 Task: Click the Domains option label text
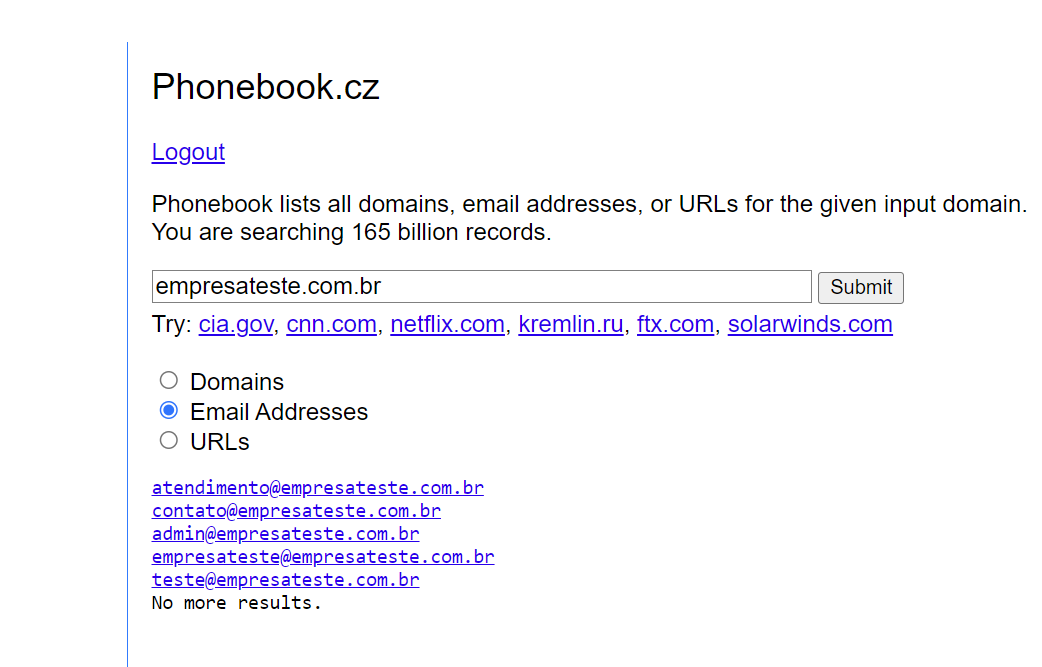coord(237,382)
